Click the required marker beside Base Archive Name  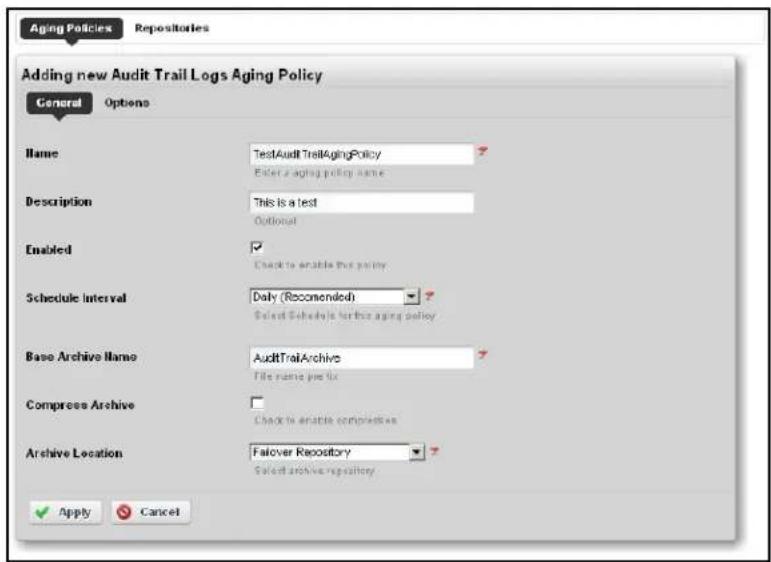click(483, 355)
